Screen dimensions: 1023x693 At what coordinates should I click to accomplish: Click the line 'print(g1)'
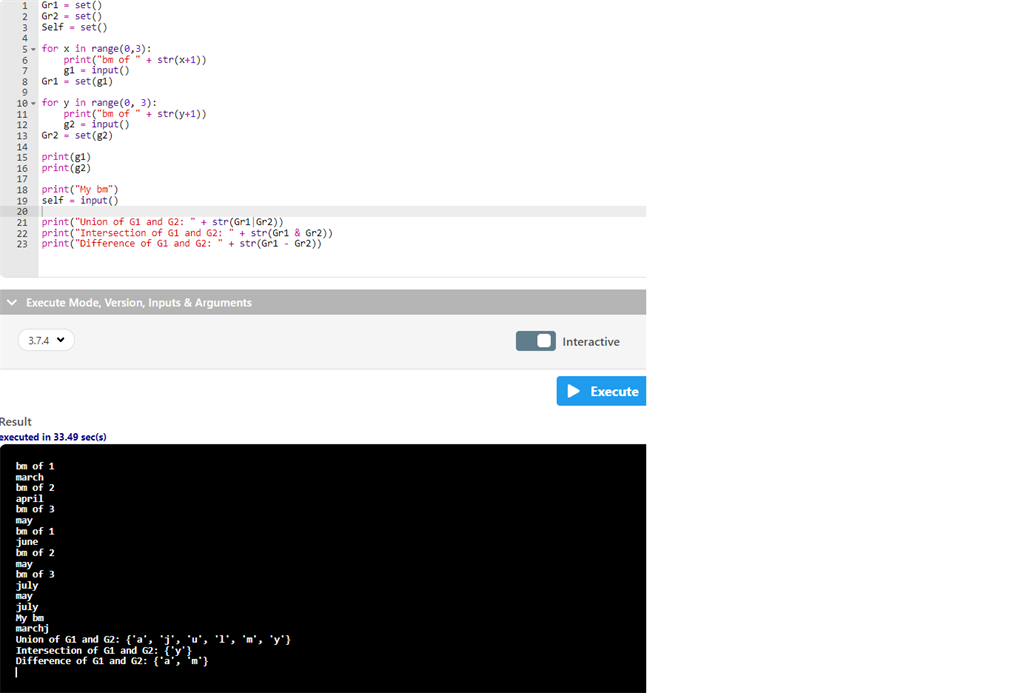point(66,157)
